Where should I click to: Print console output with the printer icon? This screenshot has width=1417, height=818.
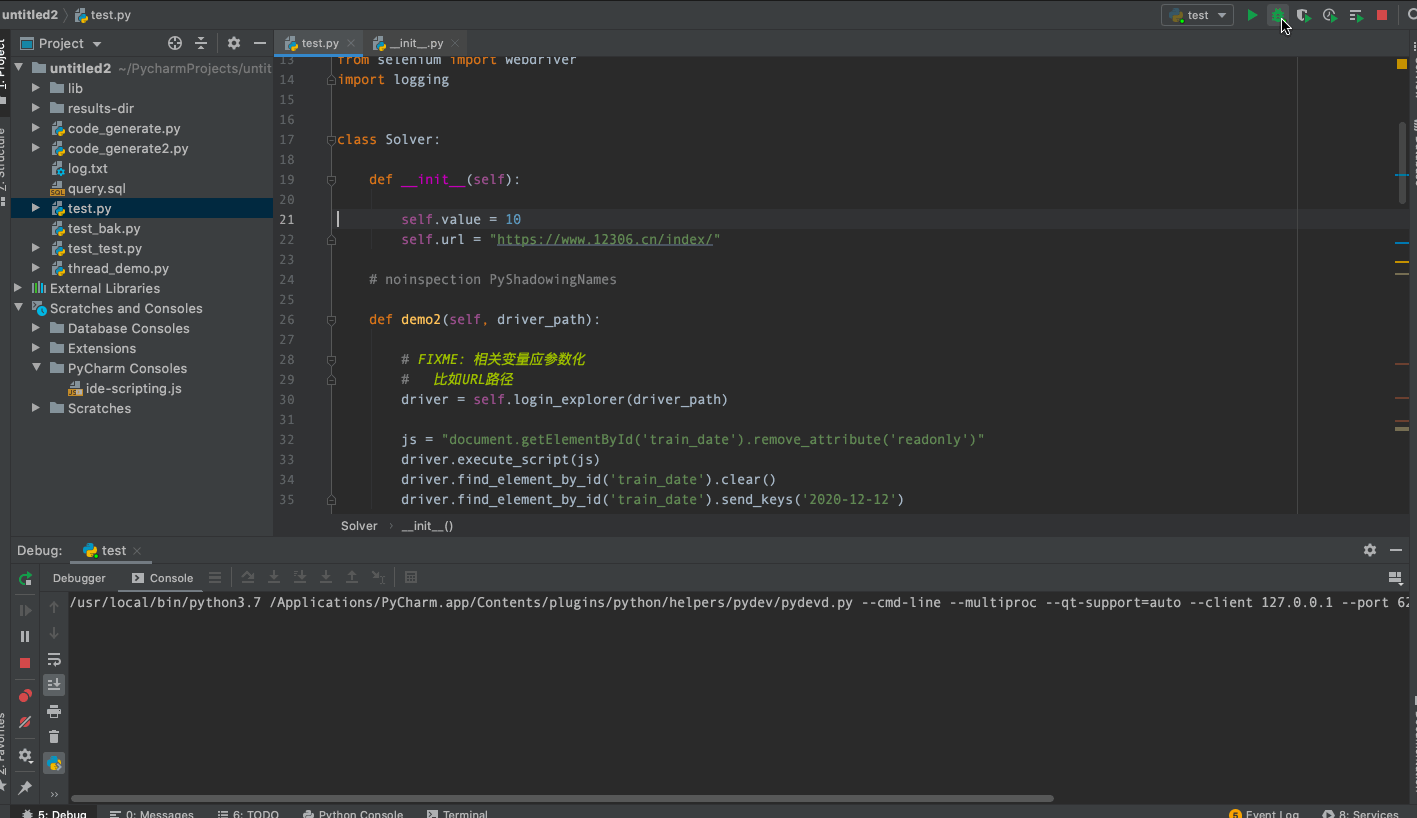[54, 711]
